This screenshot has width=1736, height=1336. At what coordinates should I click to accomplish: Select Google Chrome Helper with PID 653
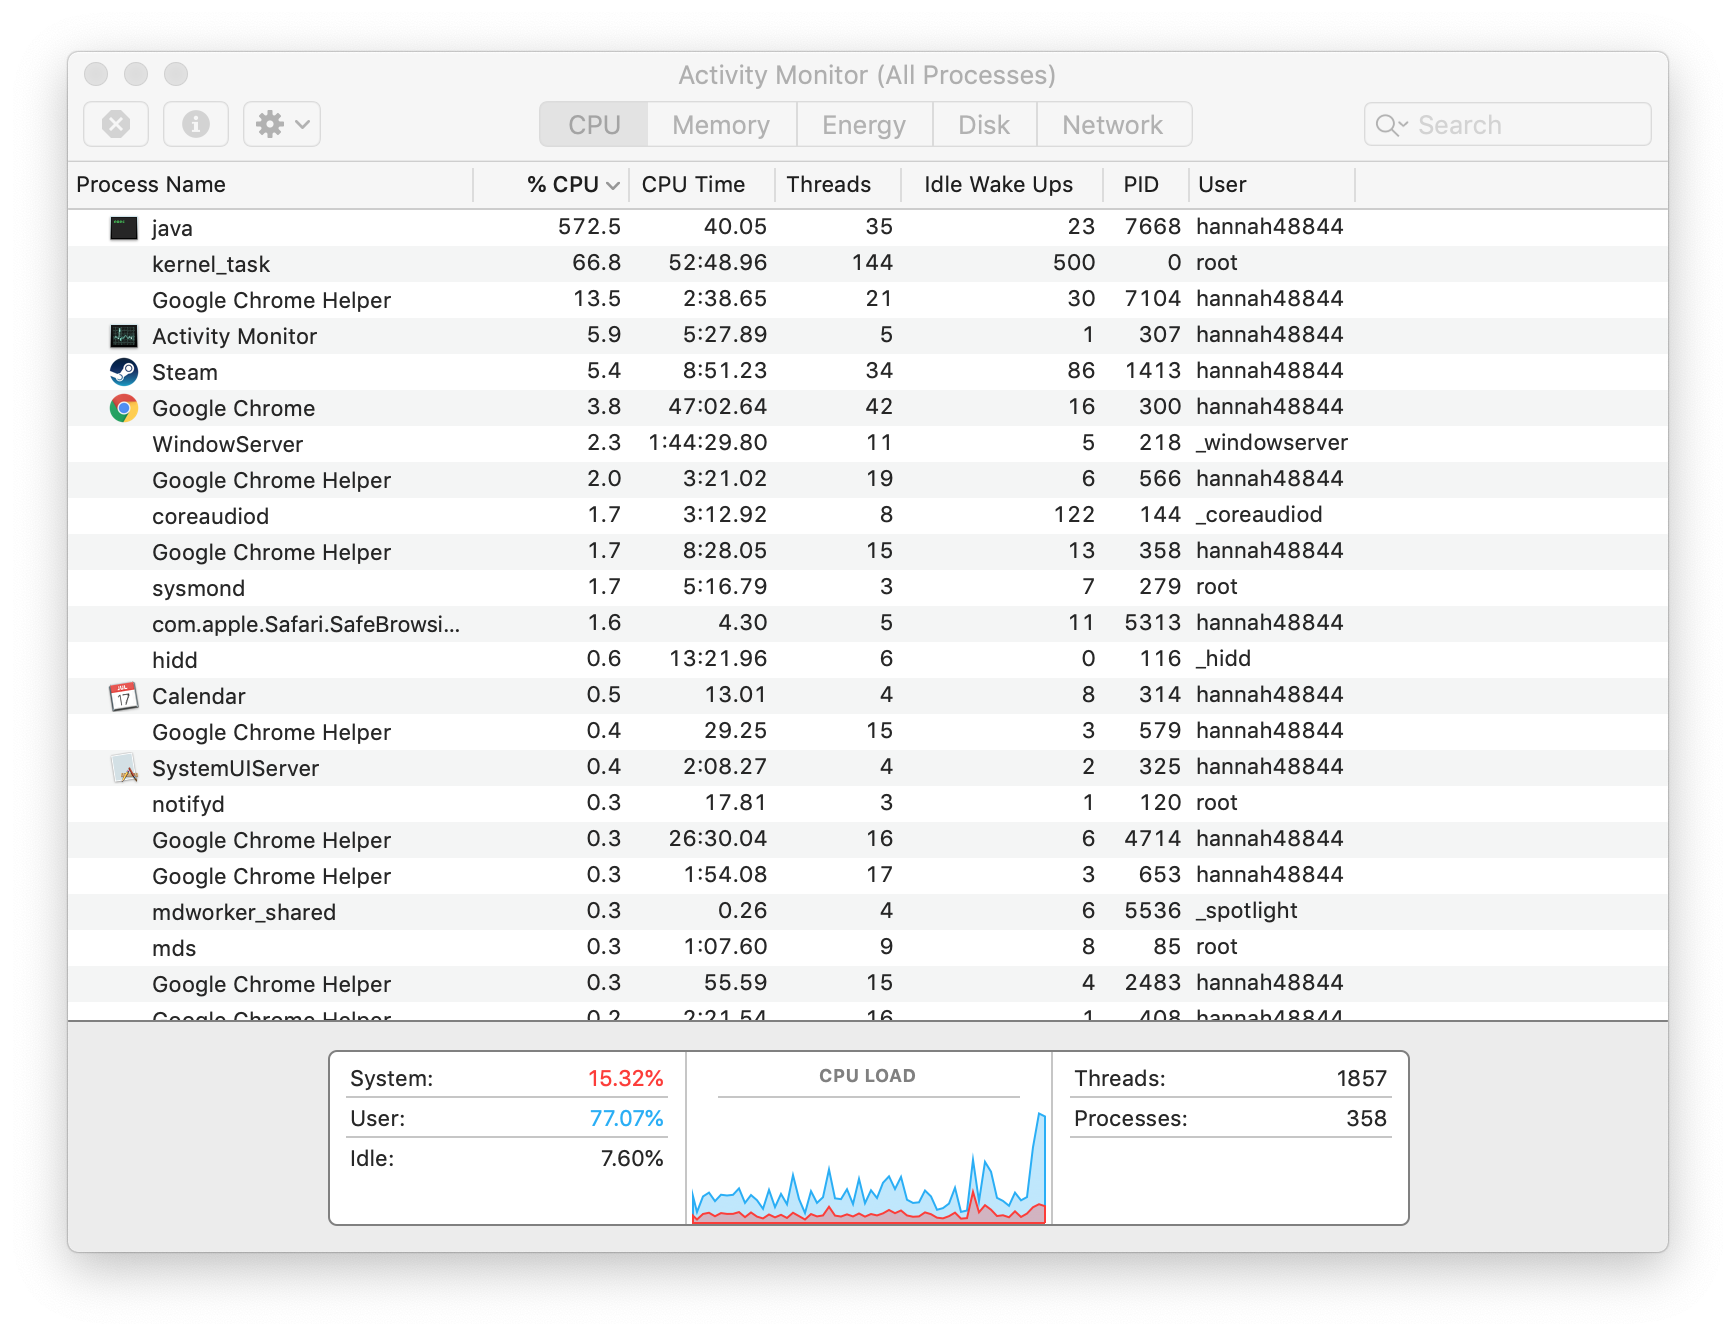868,876
